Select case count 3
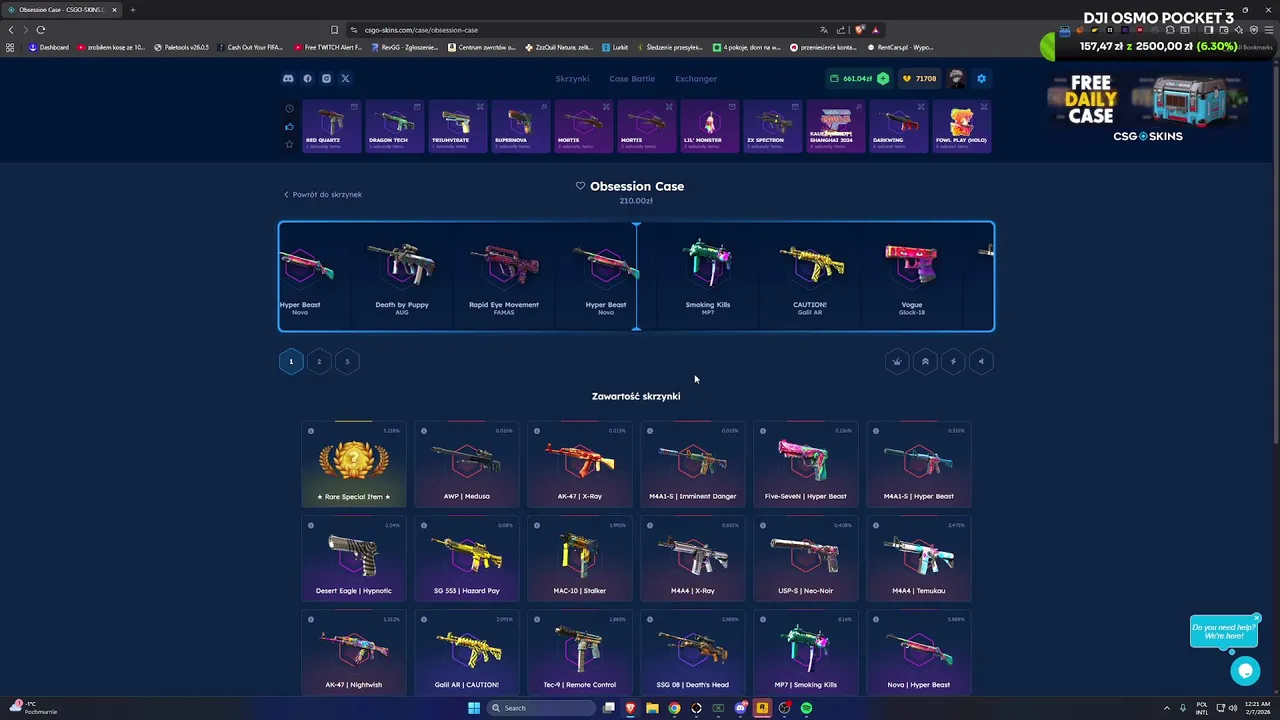 click(x=347, y=362)
